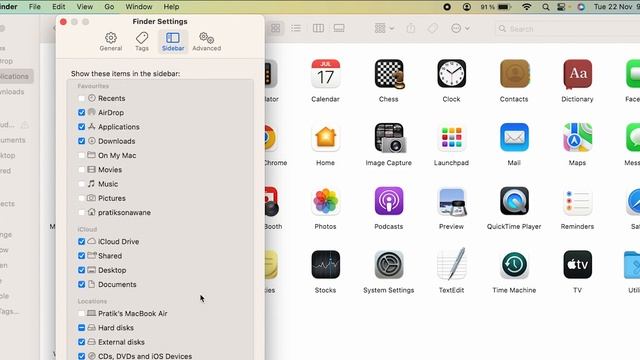Image resolution: width=640 pixels, height=360 pixels.
Task: Open the File menu
Action: click(35, 7)
